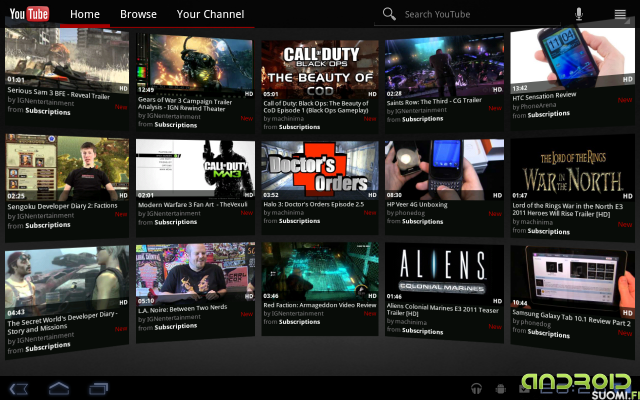The image size is (640, 400).
Task: Select title 'Lord of the Rings War in the North'
Action: coord(568,210)
